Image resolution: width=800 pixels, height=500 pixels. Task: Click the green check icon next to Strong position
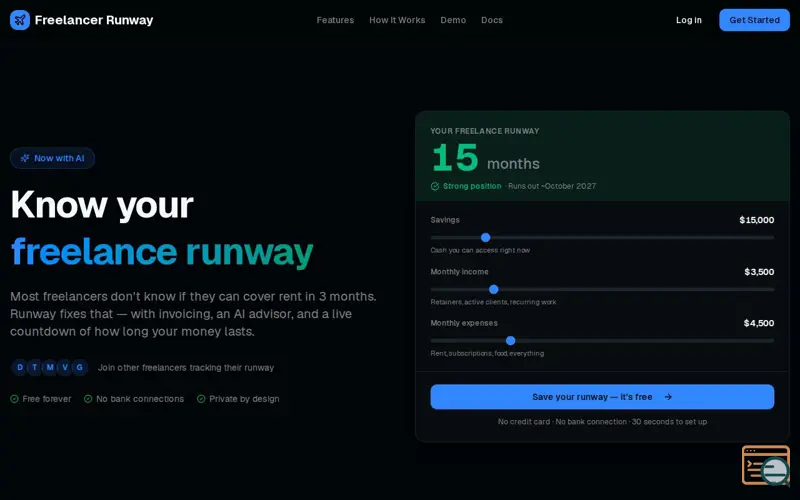click(x=435, y=186)
